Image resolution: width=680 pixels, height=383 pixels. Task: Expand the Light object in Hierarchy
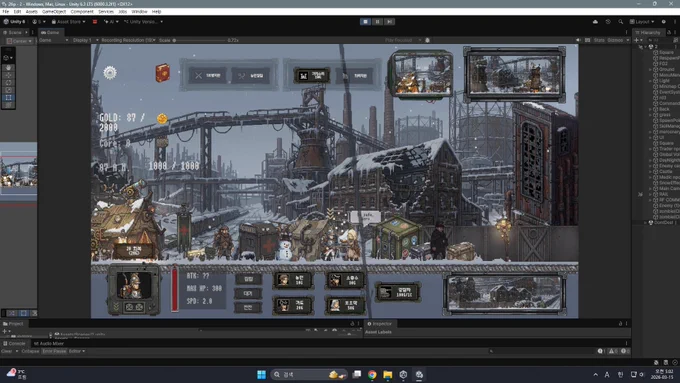click(x=650, y=81)
